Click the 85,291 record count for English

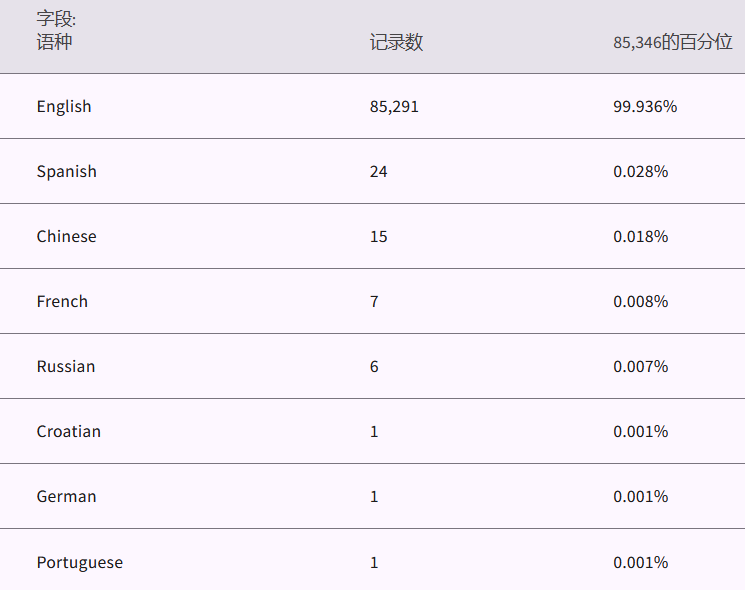pyautogui.click(x=394, y=106)
